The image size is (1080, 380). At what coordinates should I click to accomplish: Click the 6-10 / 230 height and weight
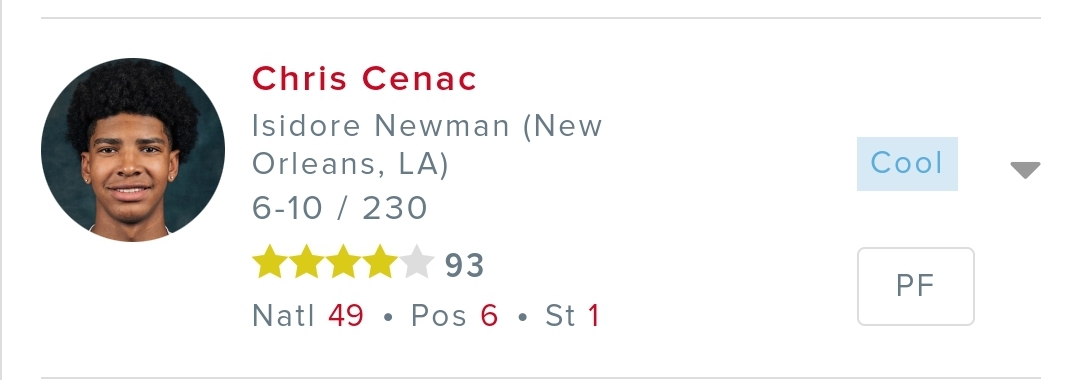(340, 208)
